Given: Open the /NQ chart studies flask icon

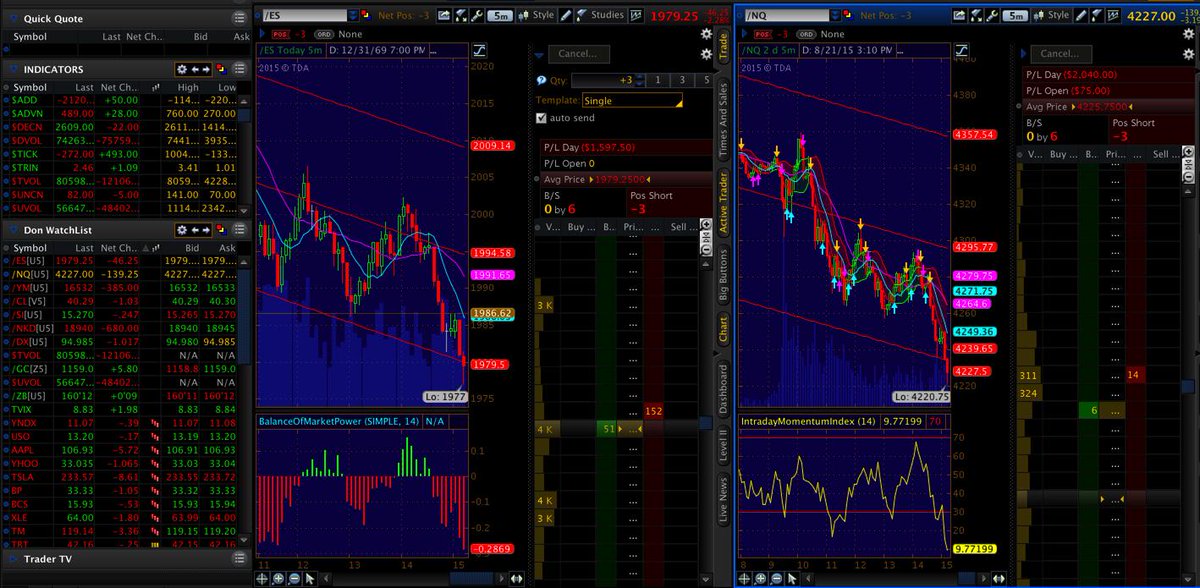Looking at the screenshot, I should (1096, 16).
